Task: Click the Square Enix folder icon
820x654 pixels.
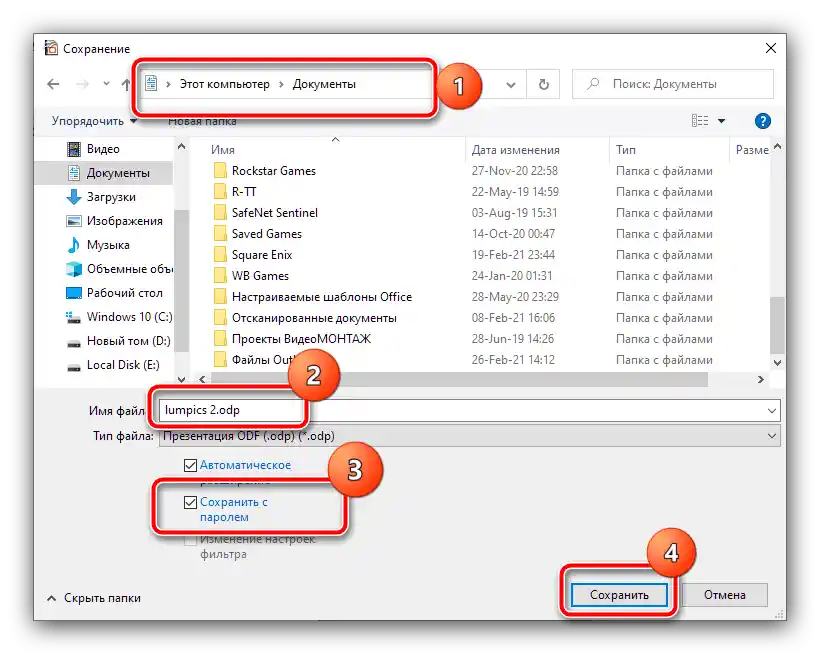Action: (x=220, y=255)
